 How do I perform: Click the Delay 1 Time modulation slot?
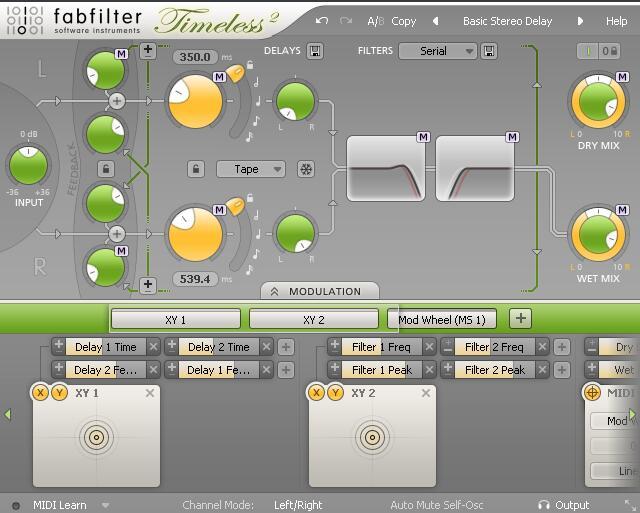tap(105, 347)
